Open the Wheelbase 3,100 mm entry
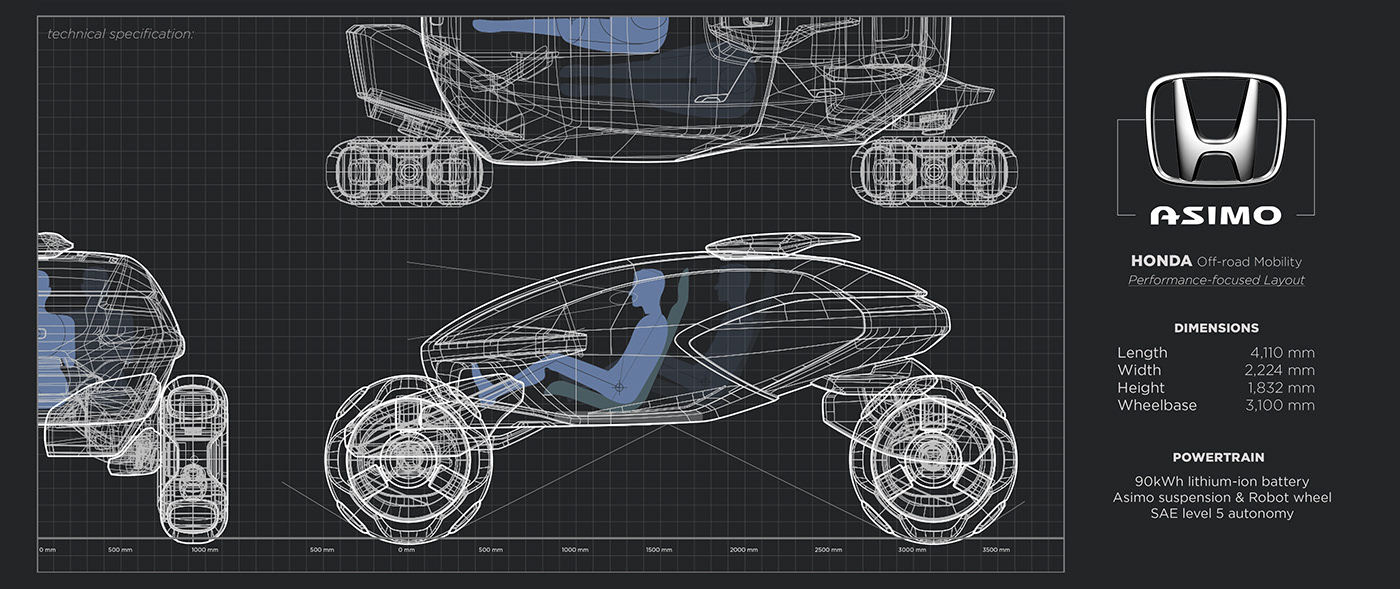Viewport: 1400px width, 589px height. (x=1216, y=405)
